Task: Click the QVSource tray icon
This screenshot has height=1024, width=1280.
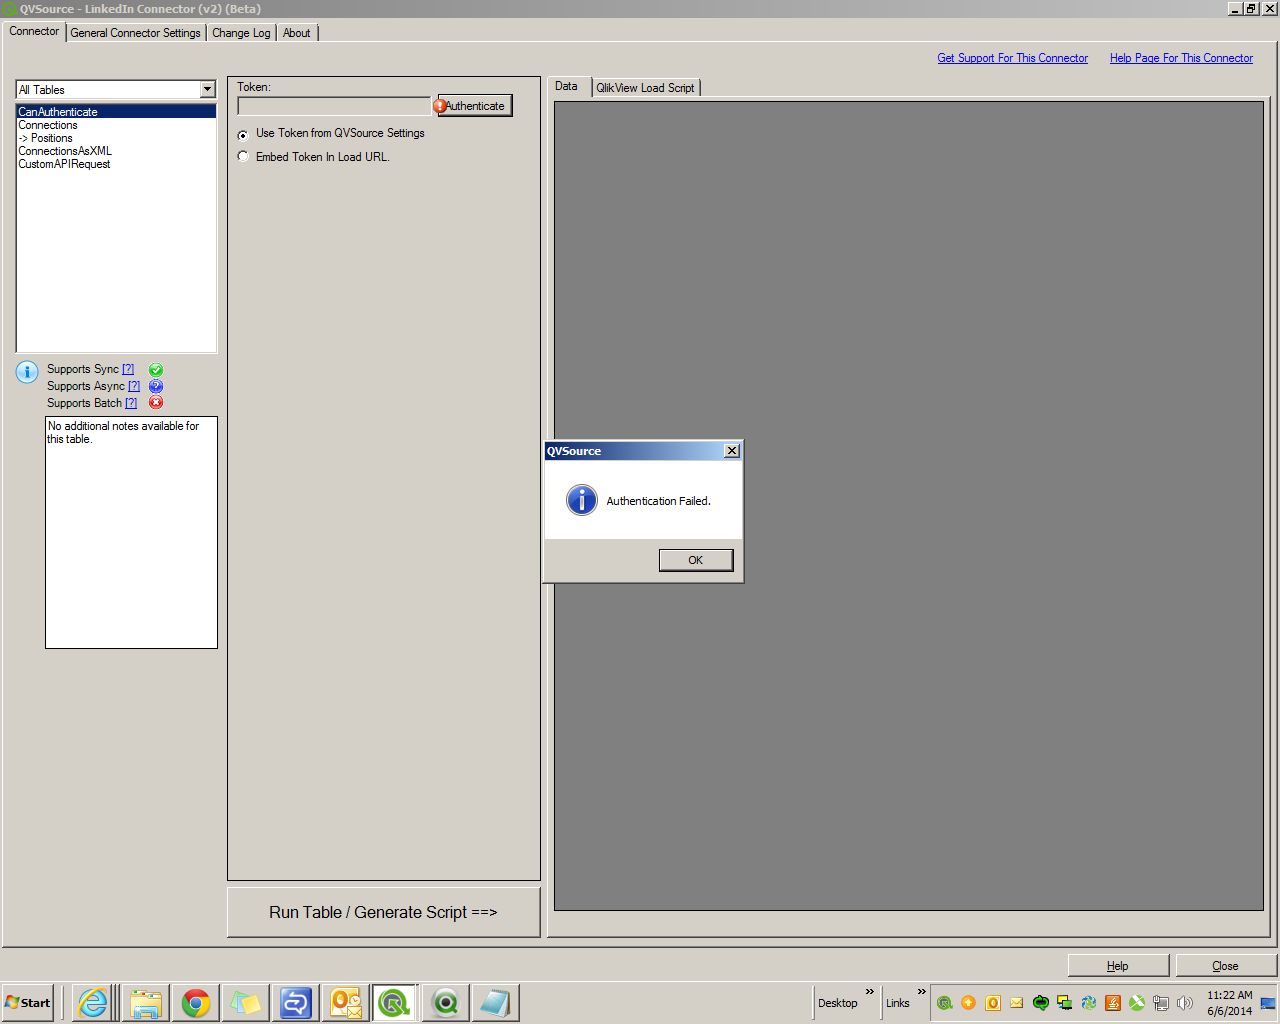Action: point(945,1003)
